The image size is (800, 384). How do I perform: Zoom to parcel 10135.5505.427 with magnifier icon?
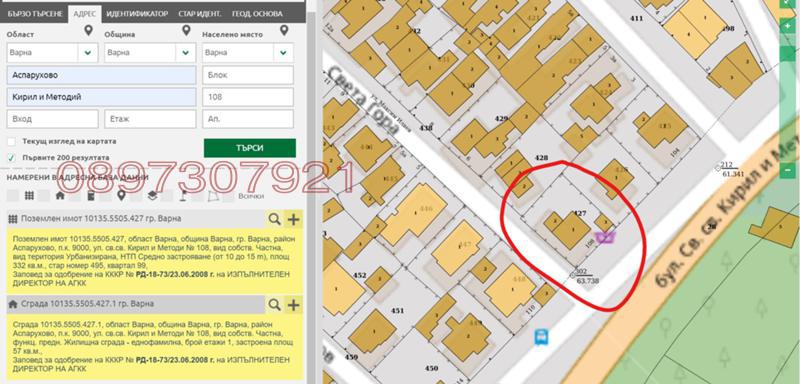(274, 219)
